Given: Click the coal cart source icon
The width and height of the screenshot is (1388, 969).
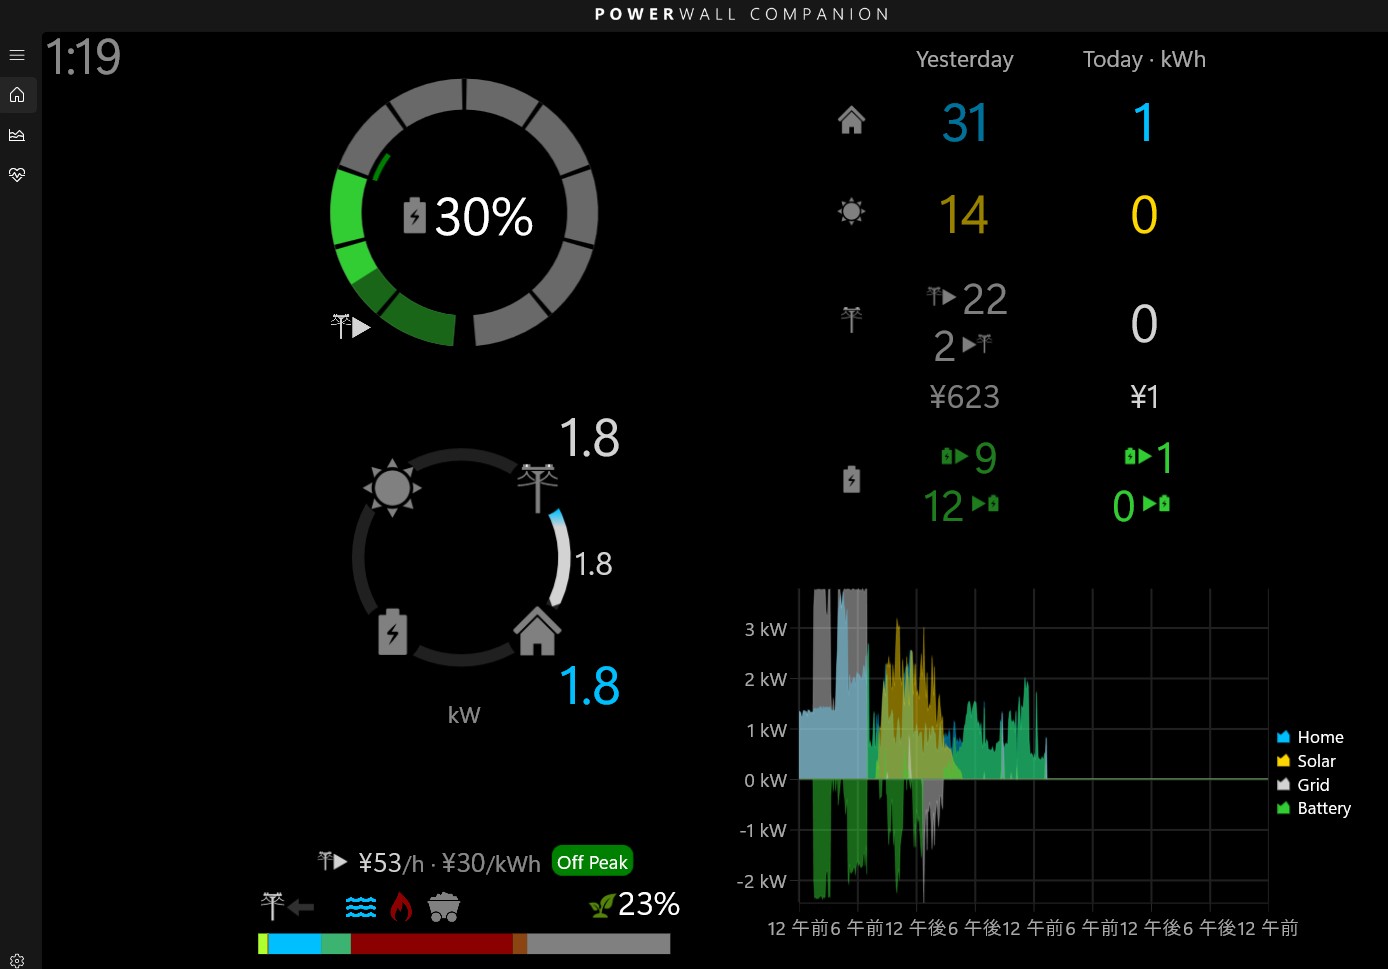Looking at the screenshot, I should point(443,907).
